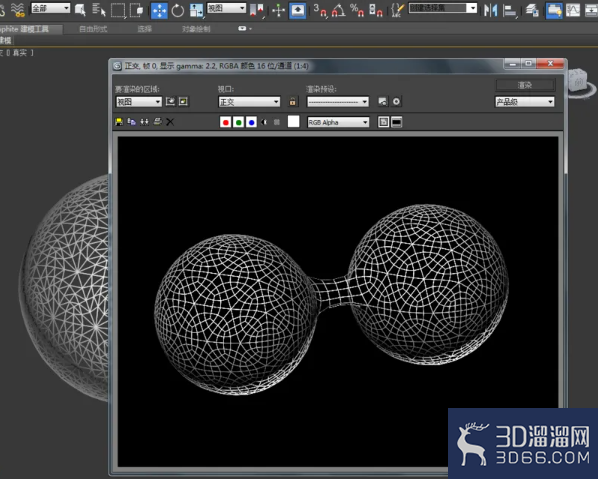This screenshot has width=598, height=479.
Task: Click the Select Object tool icon
Action: coord(80,10)
